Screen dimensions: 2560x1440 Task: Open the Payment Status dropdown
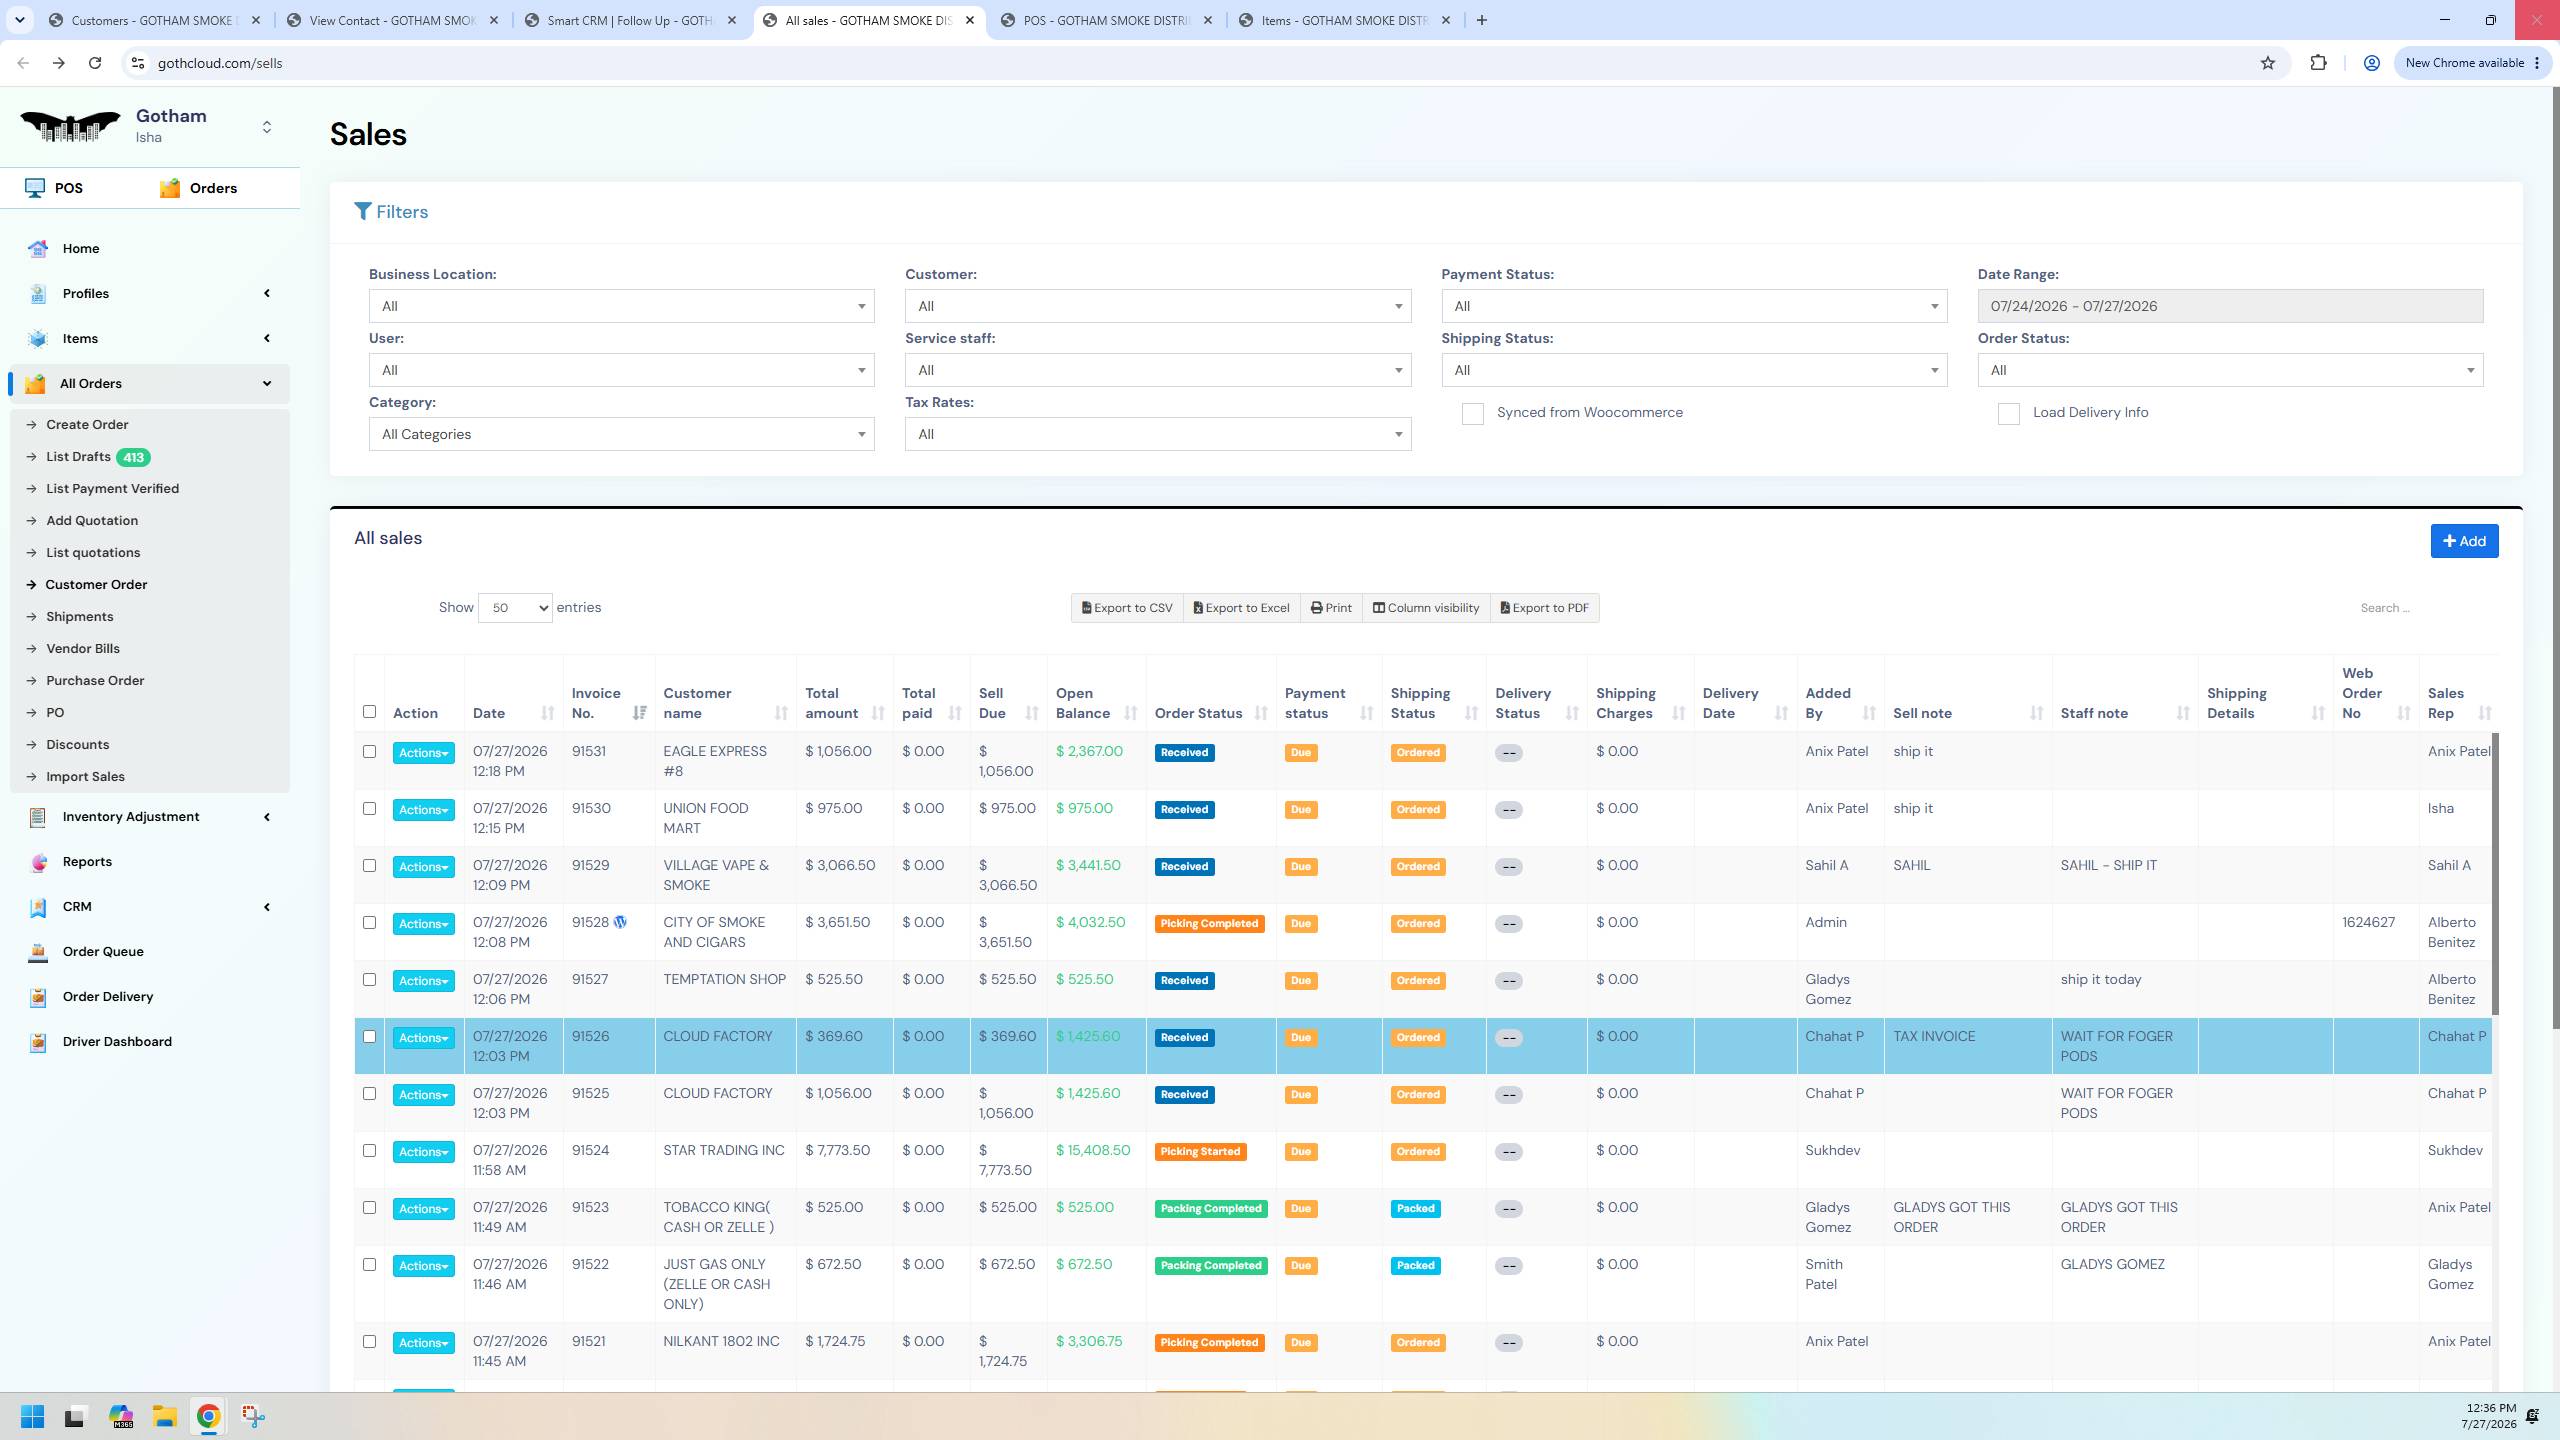1694,306
